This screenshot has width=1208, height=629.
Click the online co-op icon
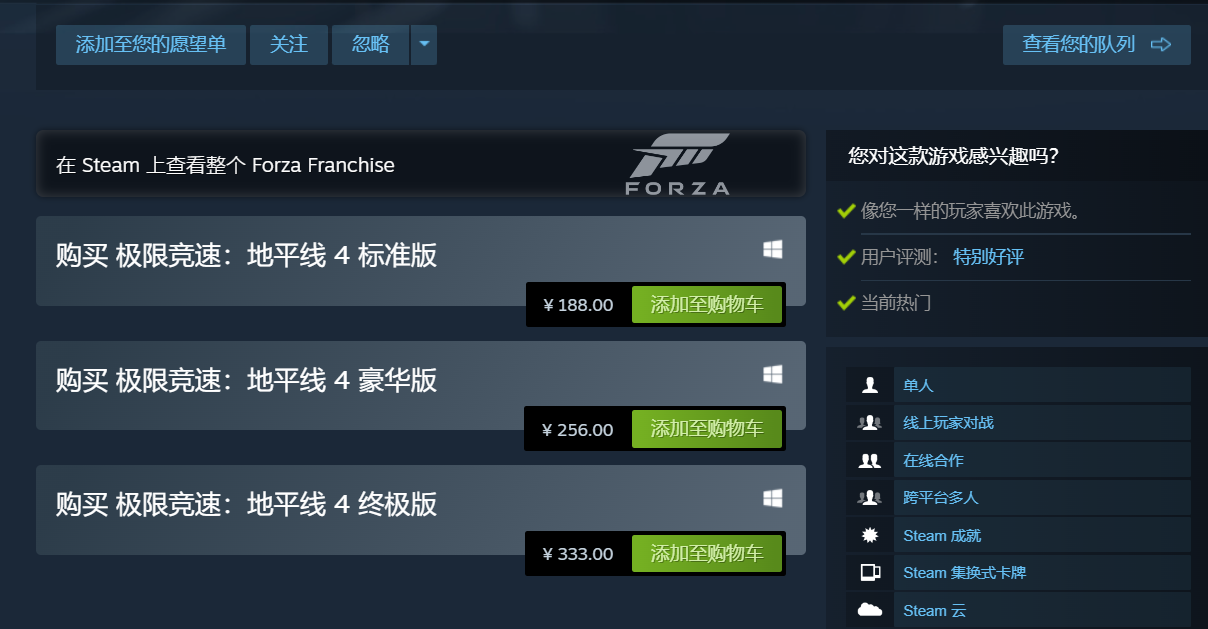pyautogui.click(x=869, y=461)
